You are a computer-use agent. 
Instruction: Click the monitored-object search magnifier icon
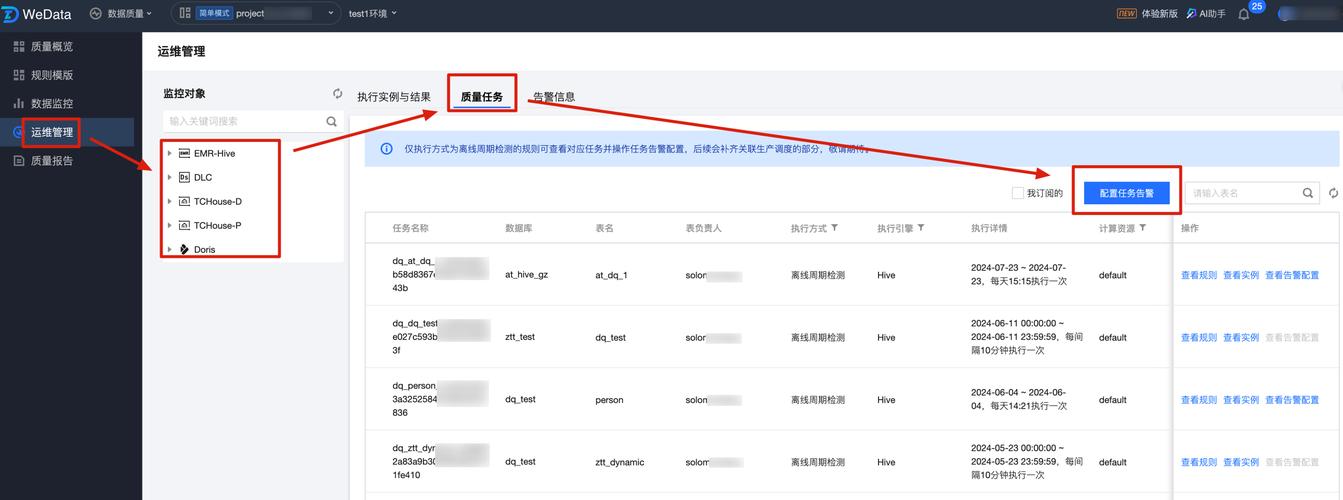tap(332, 121)
